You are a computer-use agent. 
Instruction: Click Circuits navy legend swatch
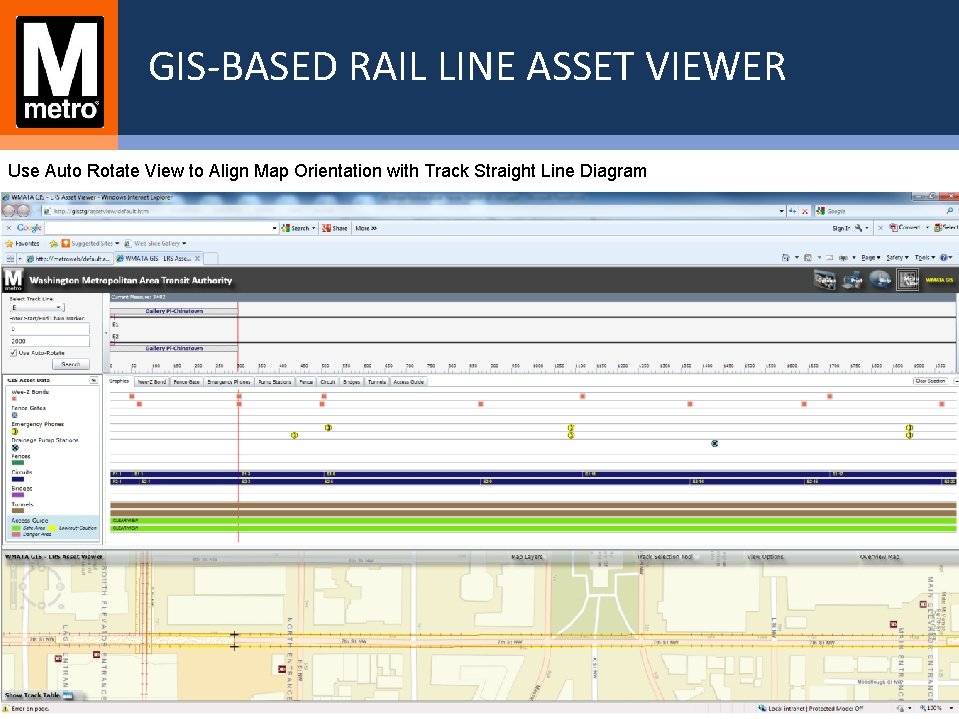pos(18,479)
